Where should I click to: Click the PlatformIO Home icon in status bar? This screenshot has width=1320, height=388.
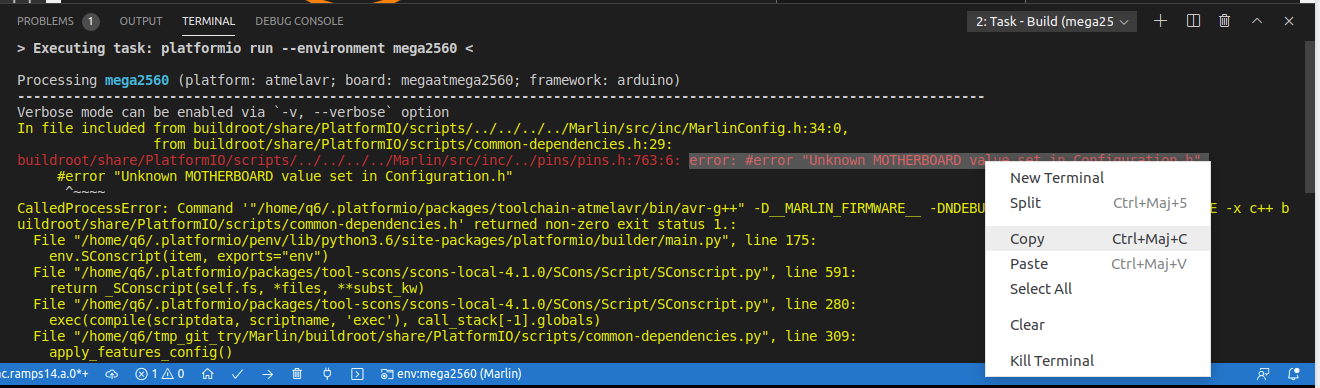pyautogui.click(x=207, y=374)
